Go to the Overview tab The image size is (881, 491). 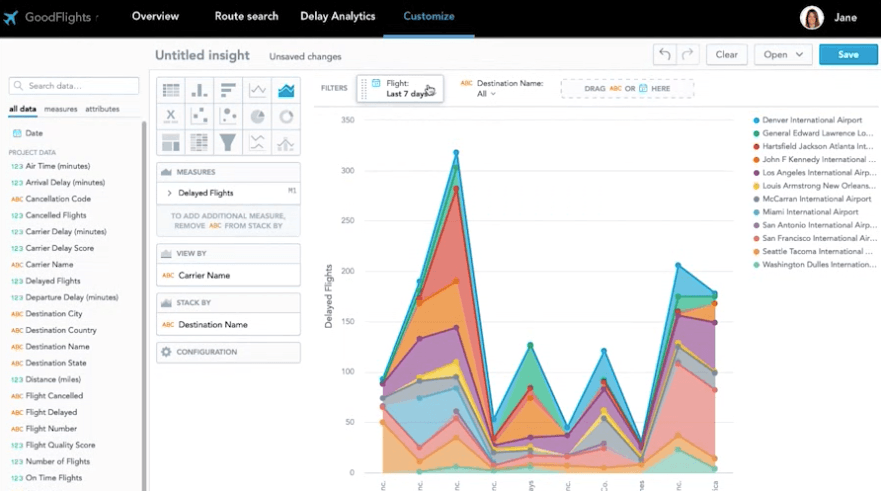click(155, 16)
